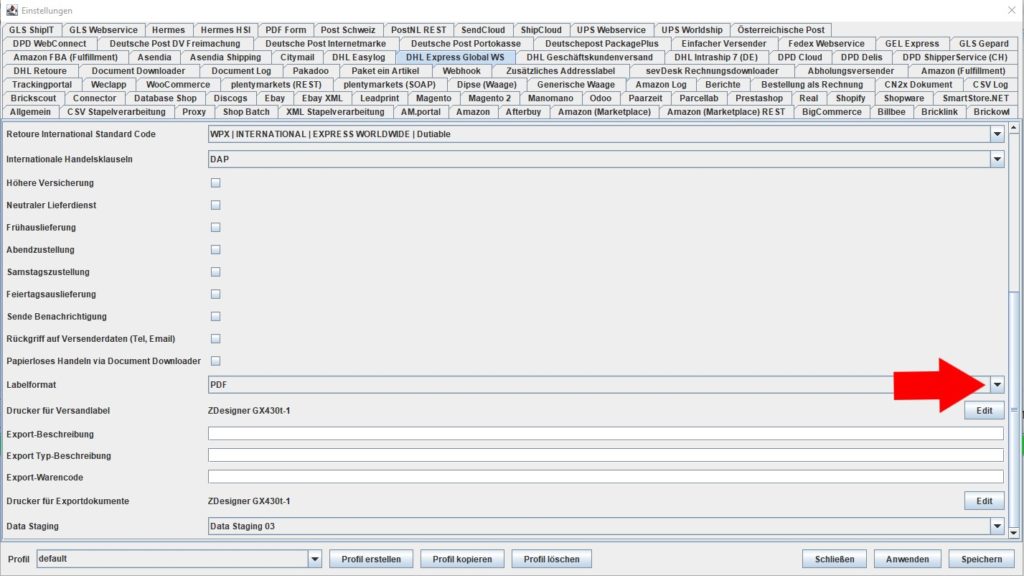Image resolution: width=1024 pixels, height=576 pixels.
Task: Toggle Neutraler Lieferdienst checkbox
Action: pyautogui.click(x=216, y=205)
